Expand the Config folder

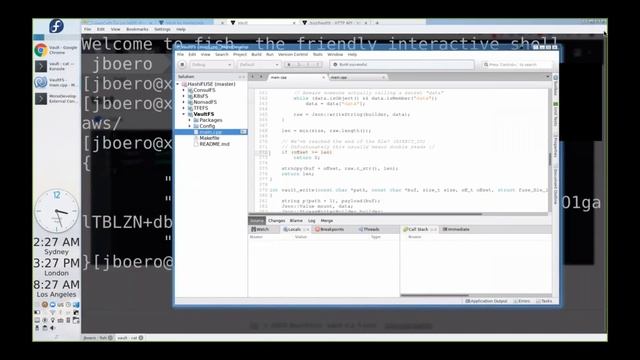tap(189, 126)
